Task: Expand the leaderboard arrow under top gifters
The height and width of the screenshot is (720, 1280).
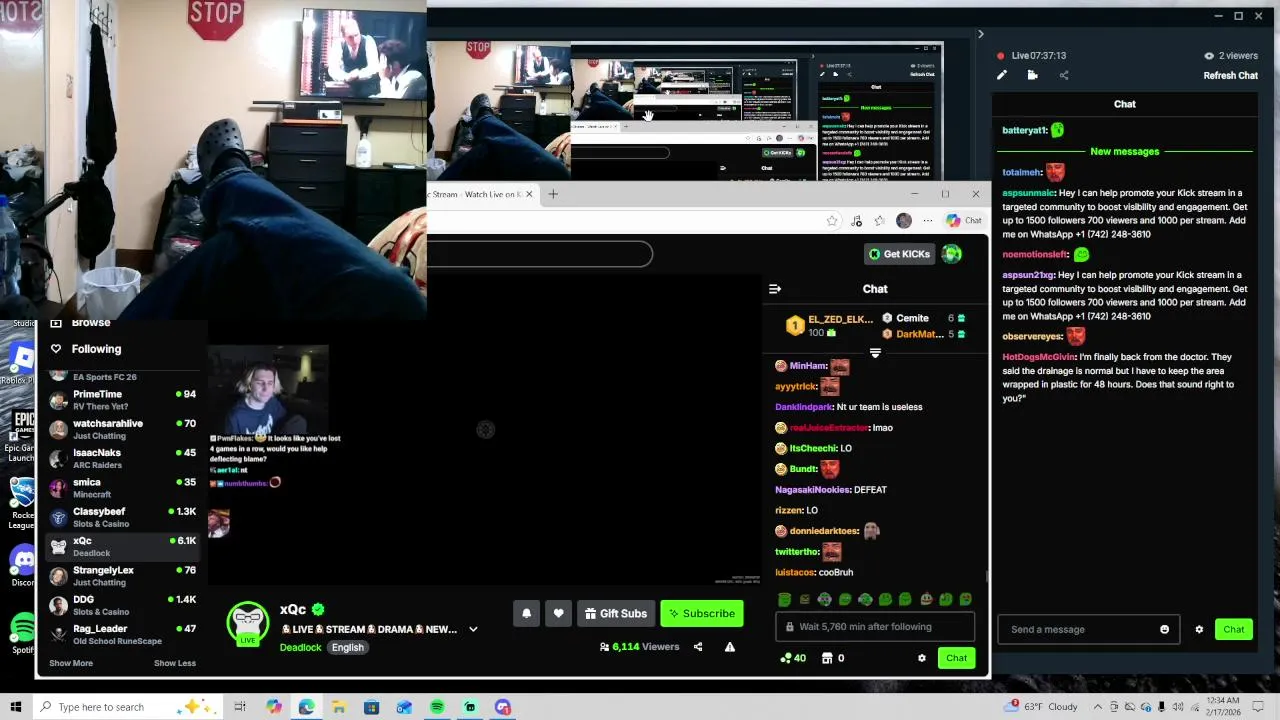Action: tap(875, 353)
